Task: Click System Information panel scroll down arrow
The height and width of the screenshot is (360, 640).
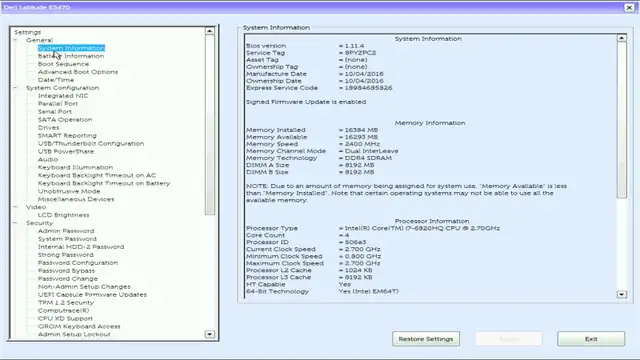Action: pyautogui.click(x=621, y=294)
